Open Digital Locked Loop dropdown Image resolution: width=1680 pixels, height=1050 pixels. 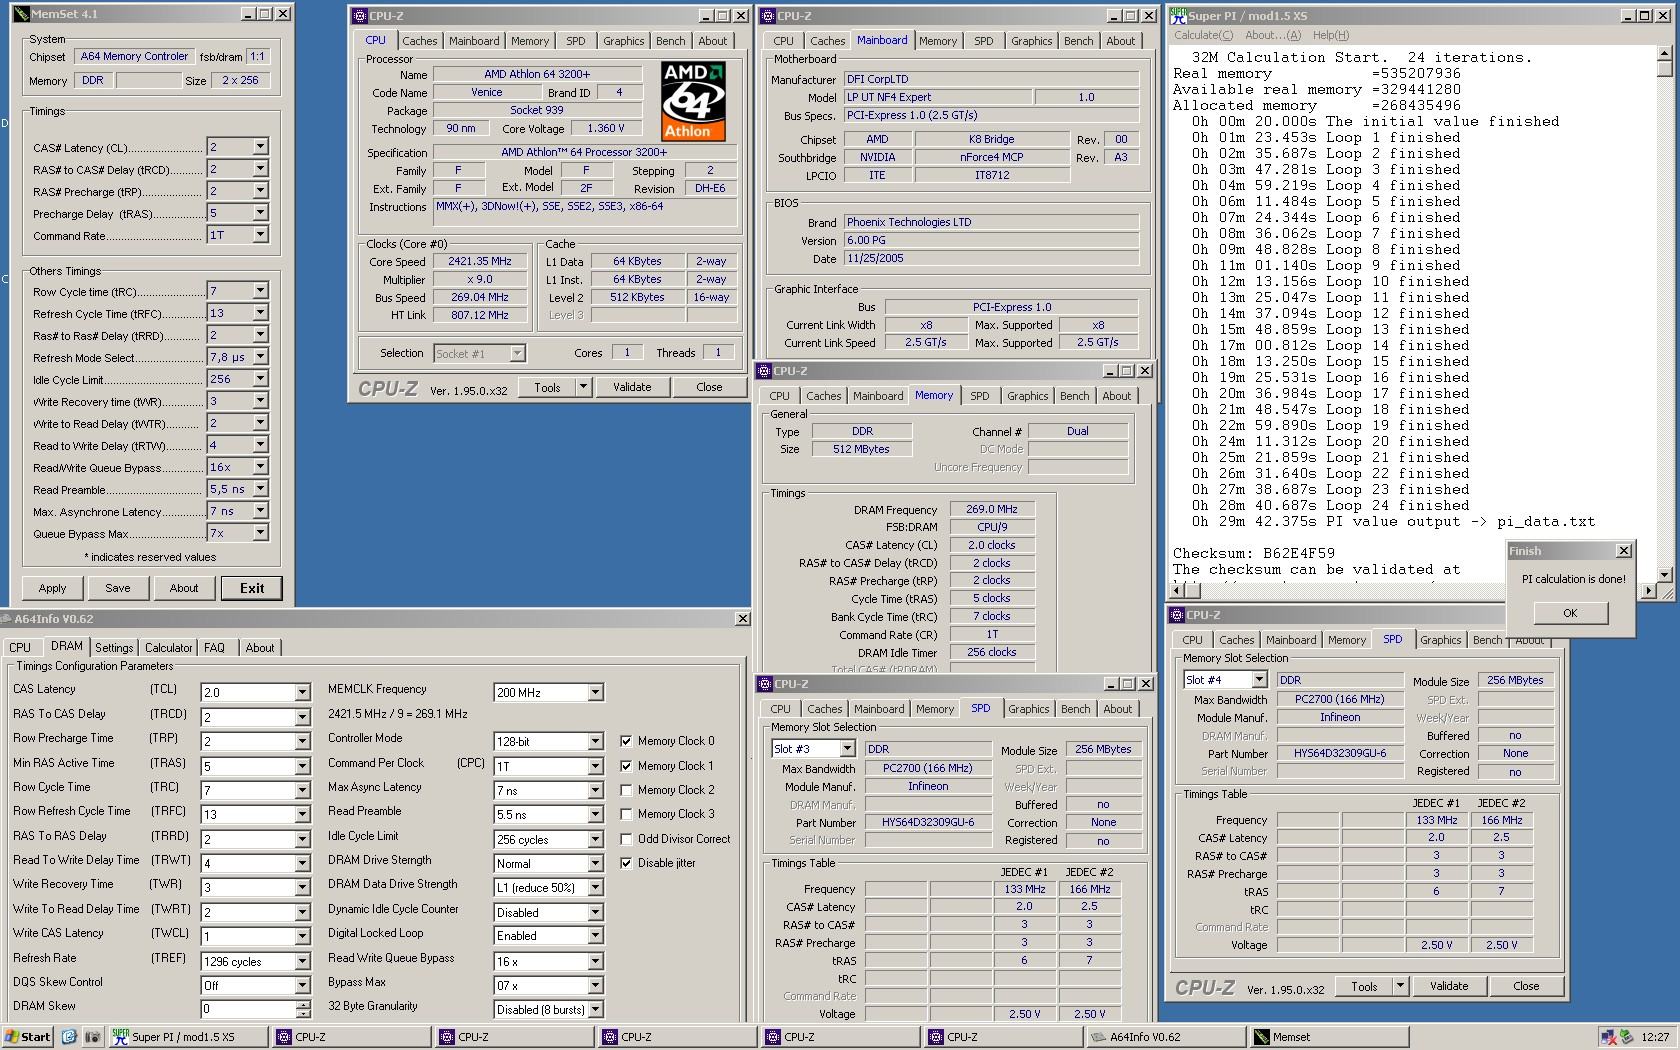click(x=595, y=936)
